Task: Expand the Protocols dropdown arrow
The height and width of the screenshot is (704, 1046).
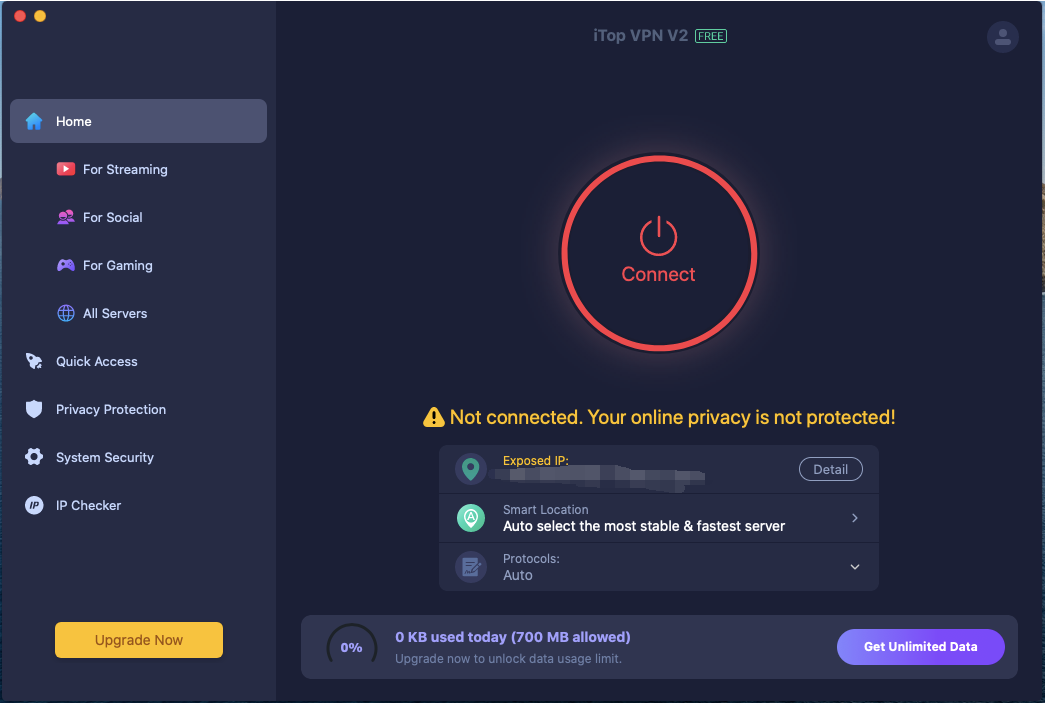Action: tap(855, 567)
